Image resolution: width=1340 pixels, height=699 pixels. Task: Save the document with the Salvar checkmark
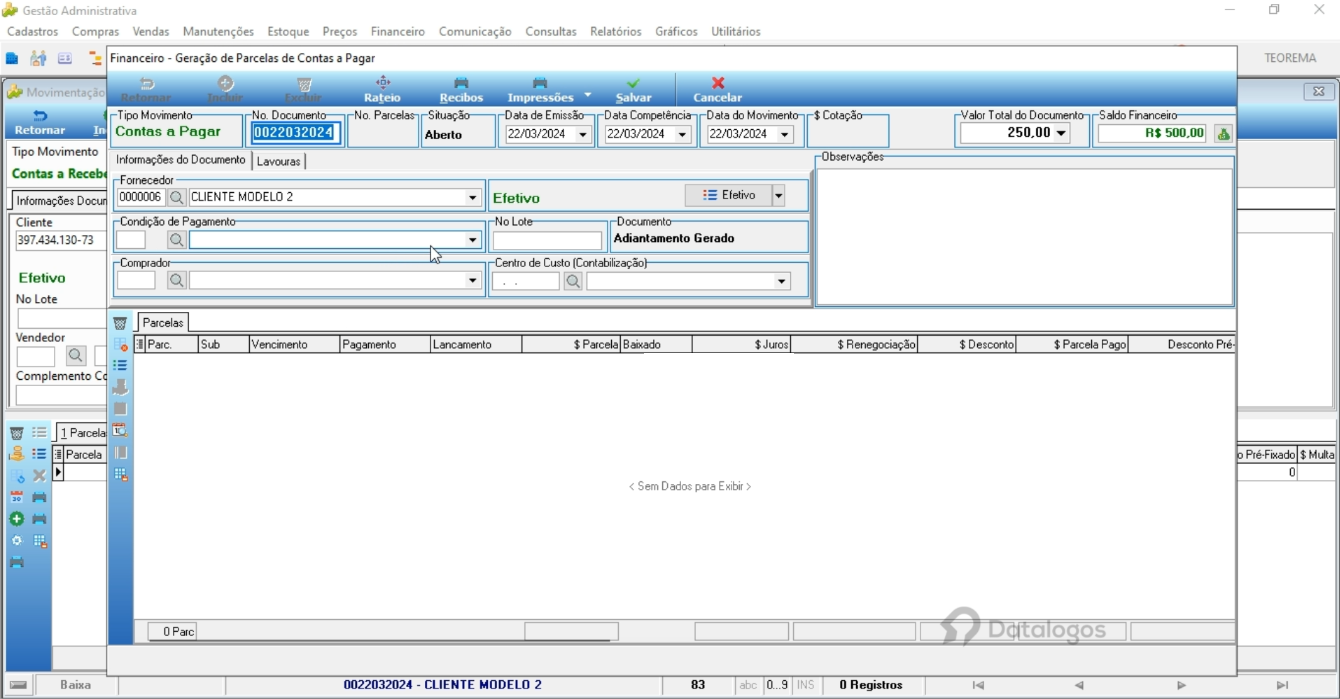point(633,83)
